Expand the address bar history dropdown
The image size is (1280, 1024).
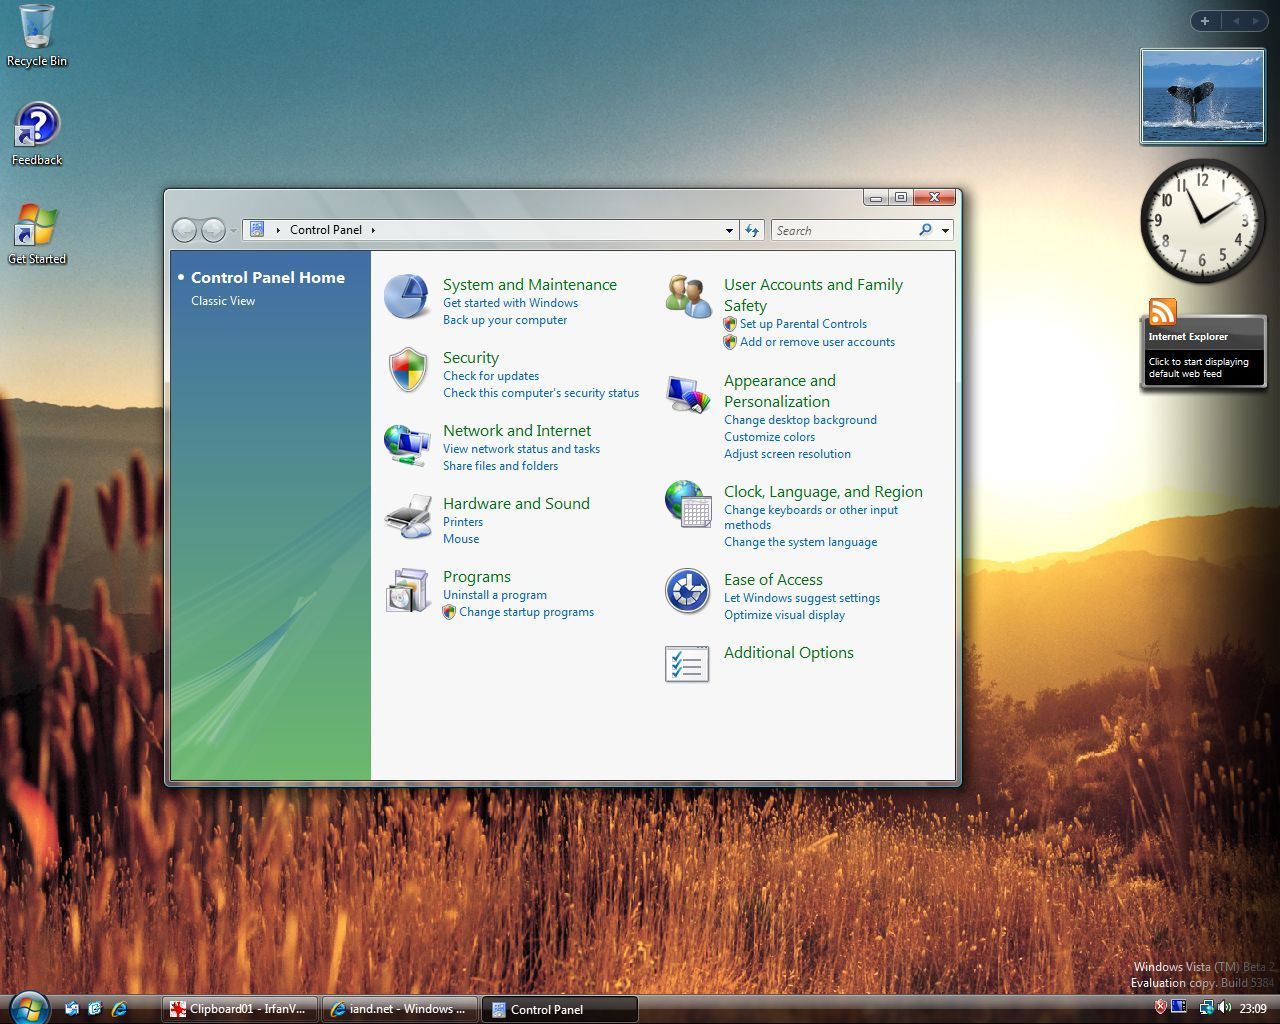(x=729, y=231)
